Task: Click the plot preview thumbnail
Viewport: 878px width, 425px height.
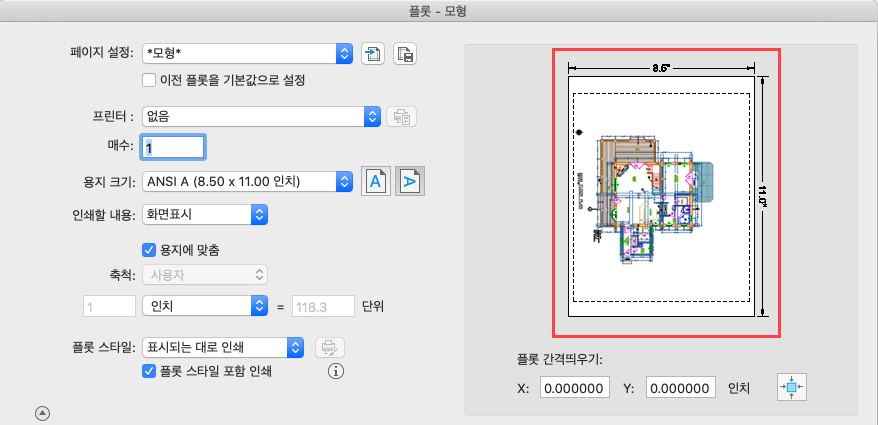Action: pyautogui.click(x=666, y=193)
